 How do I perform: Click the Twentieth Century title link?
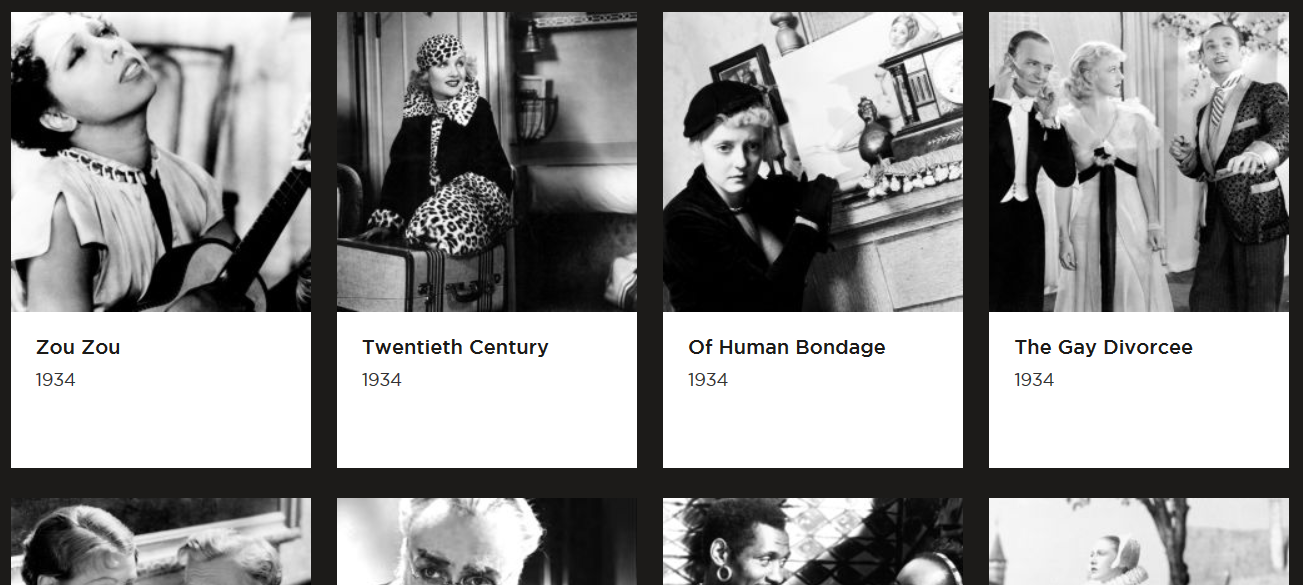click(x=455, y=347)
